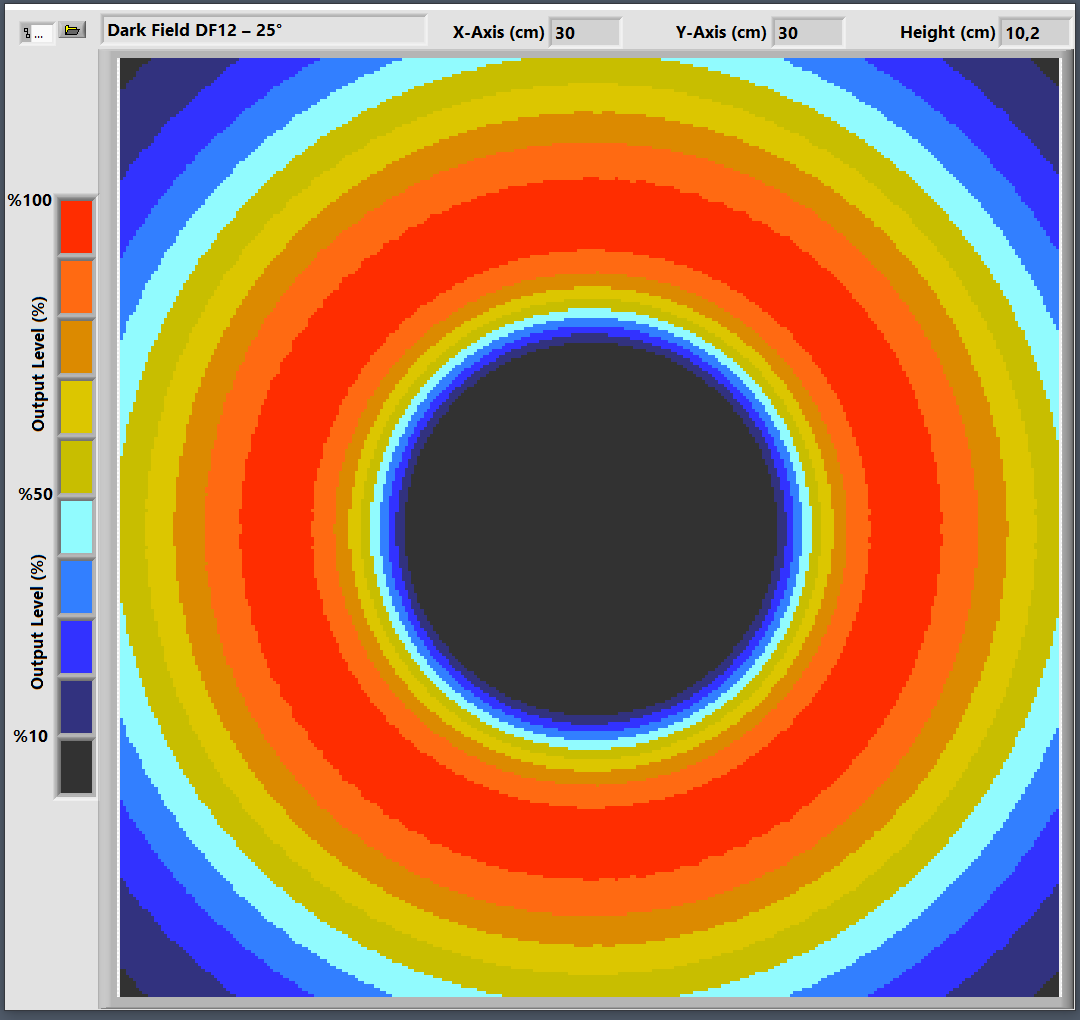Screen dimensions: 1080x1020
Task: Click the X-Axis (cm) label
Action: tap(498, 32)
